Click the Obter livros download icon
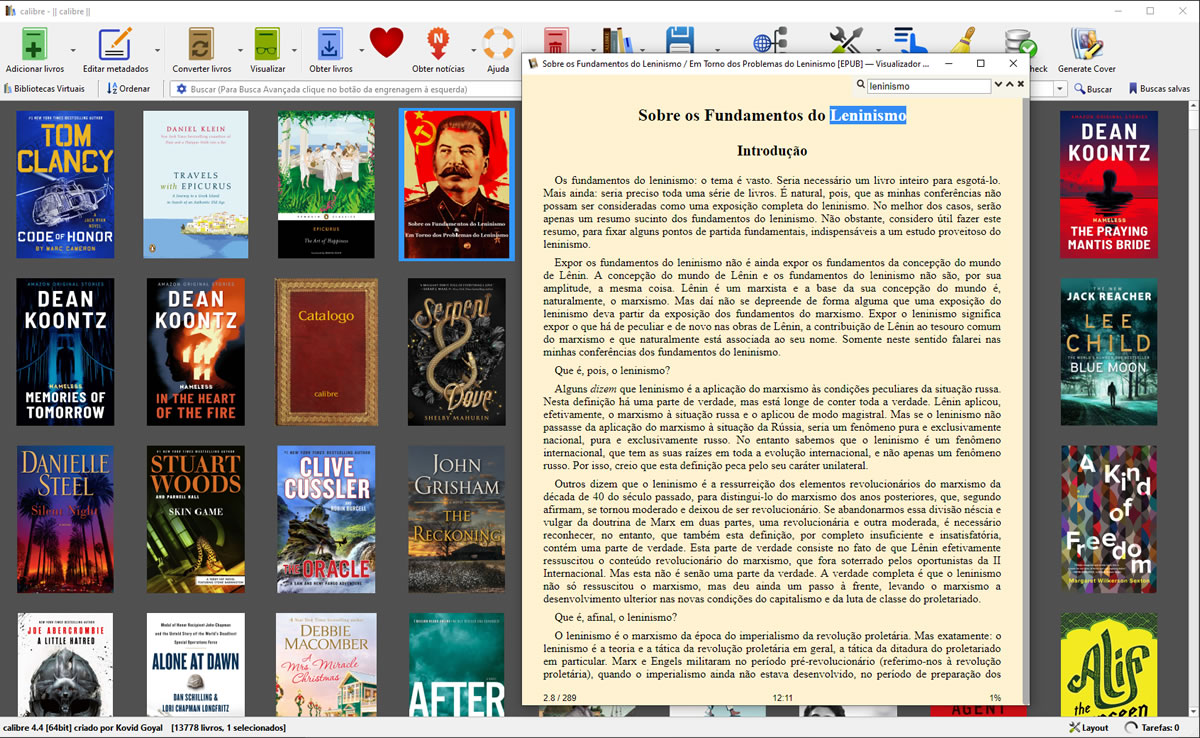Image resolution: width=1200 pixels, height=738 pixels. pyautogui.click(x=330, y=45)
